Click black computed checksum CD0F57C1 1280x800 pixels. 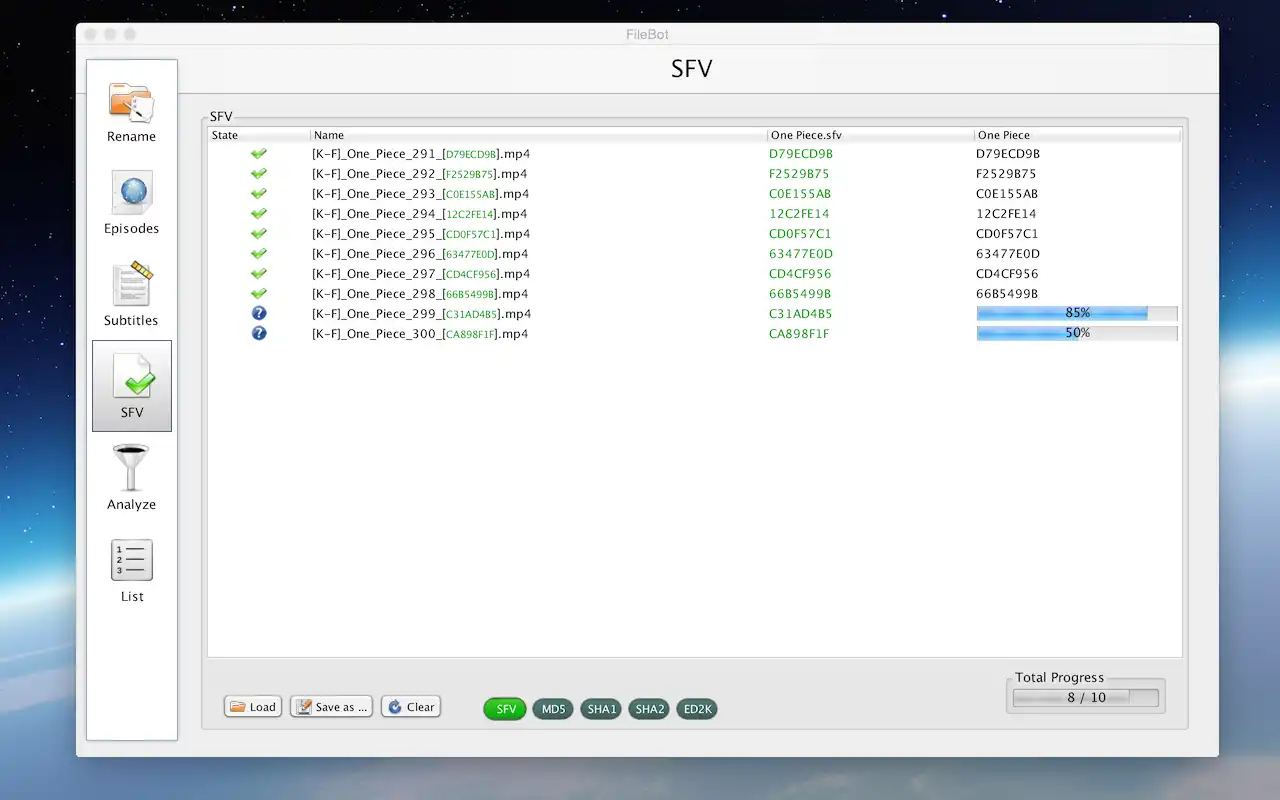[x=1007, y=234]
